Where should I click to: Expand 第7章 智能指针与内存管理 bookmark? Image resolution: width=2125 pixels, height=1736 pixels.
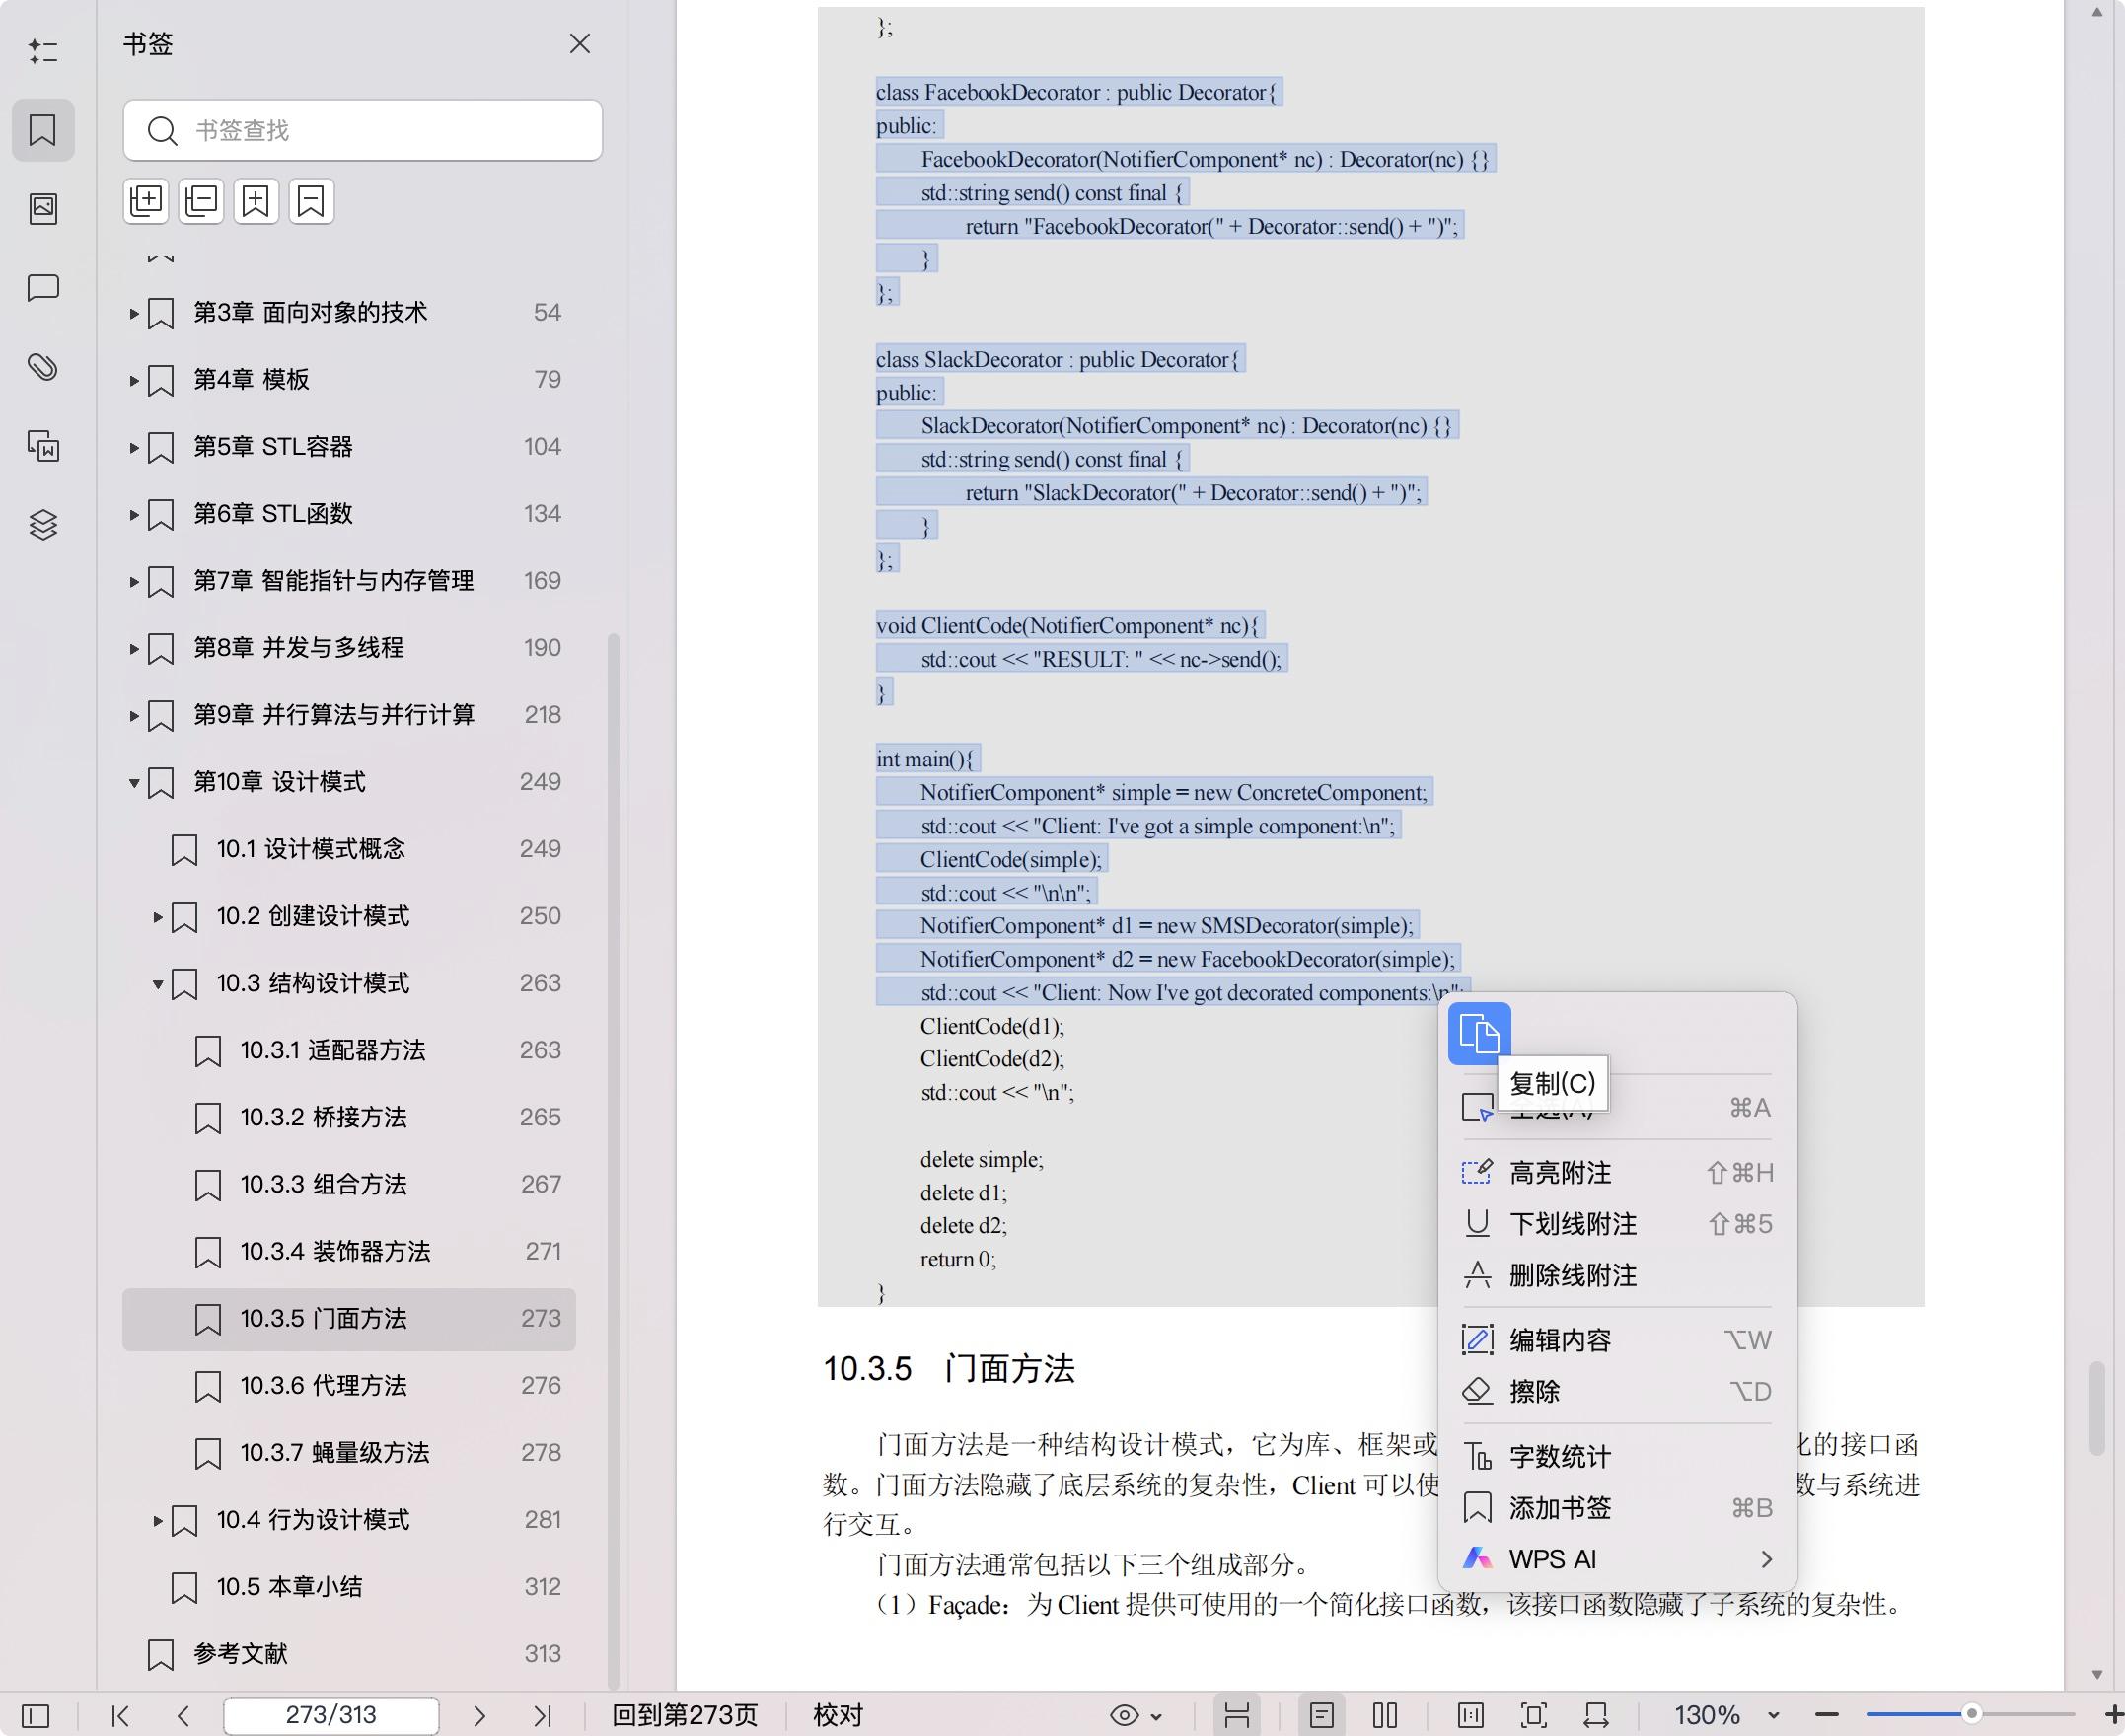click(x=134, y=581)
